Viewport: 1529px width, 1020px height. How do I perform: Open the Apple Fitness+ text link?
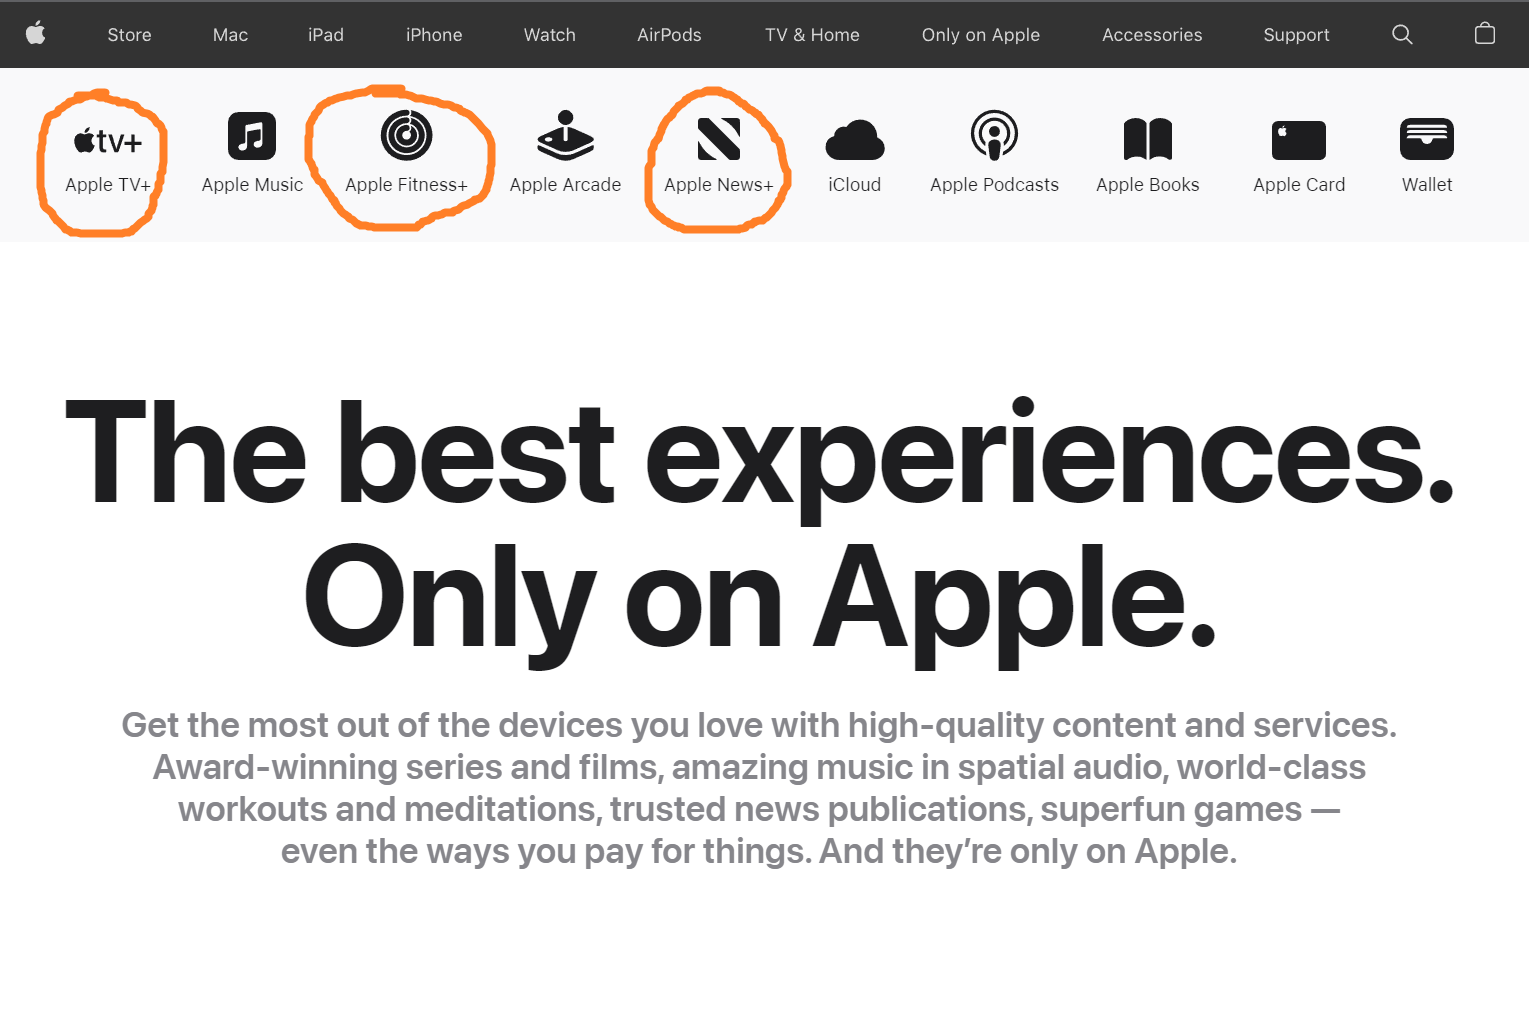[406, 185]
